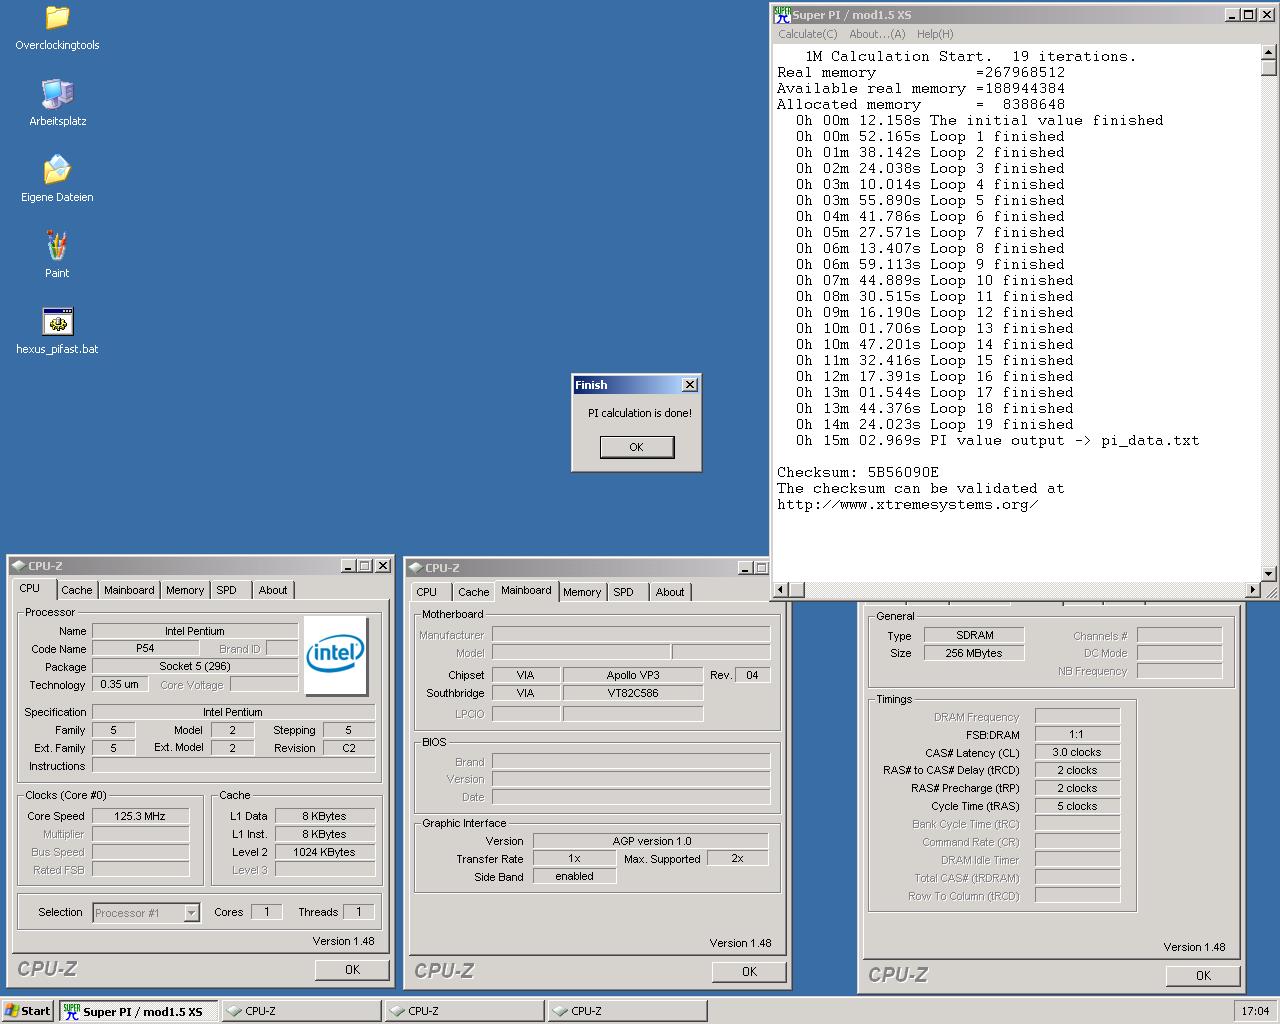The image size is (1280, 1024).
Task: Click the left CPU-Z title bar icon
Action: (18, 566)
